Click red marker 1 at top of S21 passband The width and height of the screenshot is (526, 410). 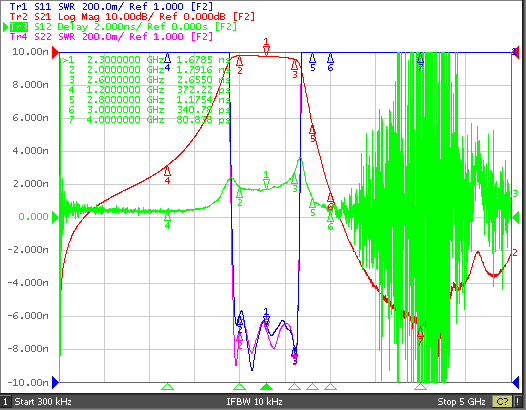(x=266, y=47)
